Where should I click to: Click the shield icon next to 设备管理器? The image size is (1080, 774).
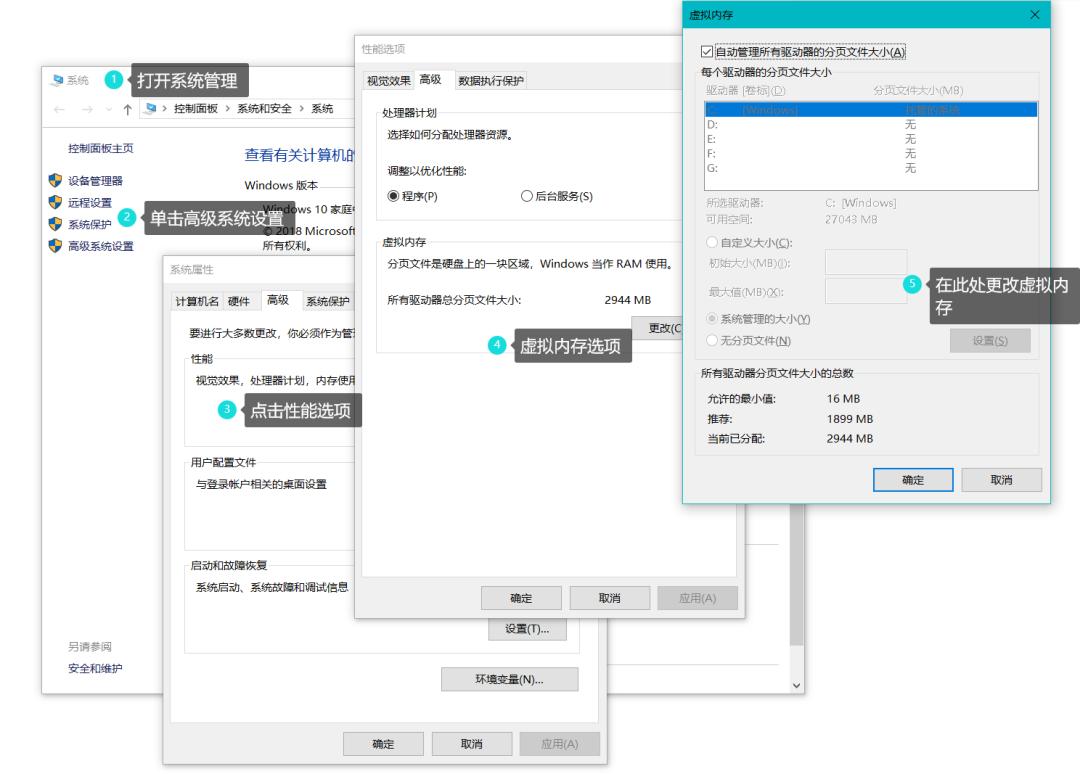[x=55, y=180]
